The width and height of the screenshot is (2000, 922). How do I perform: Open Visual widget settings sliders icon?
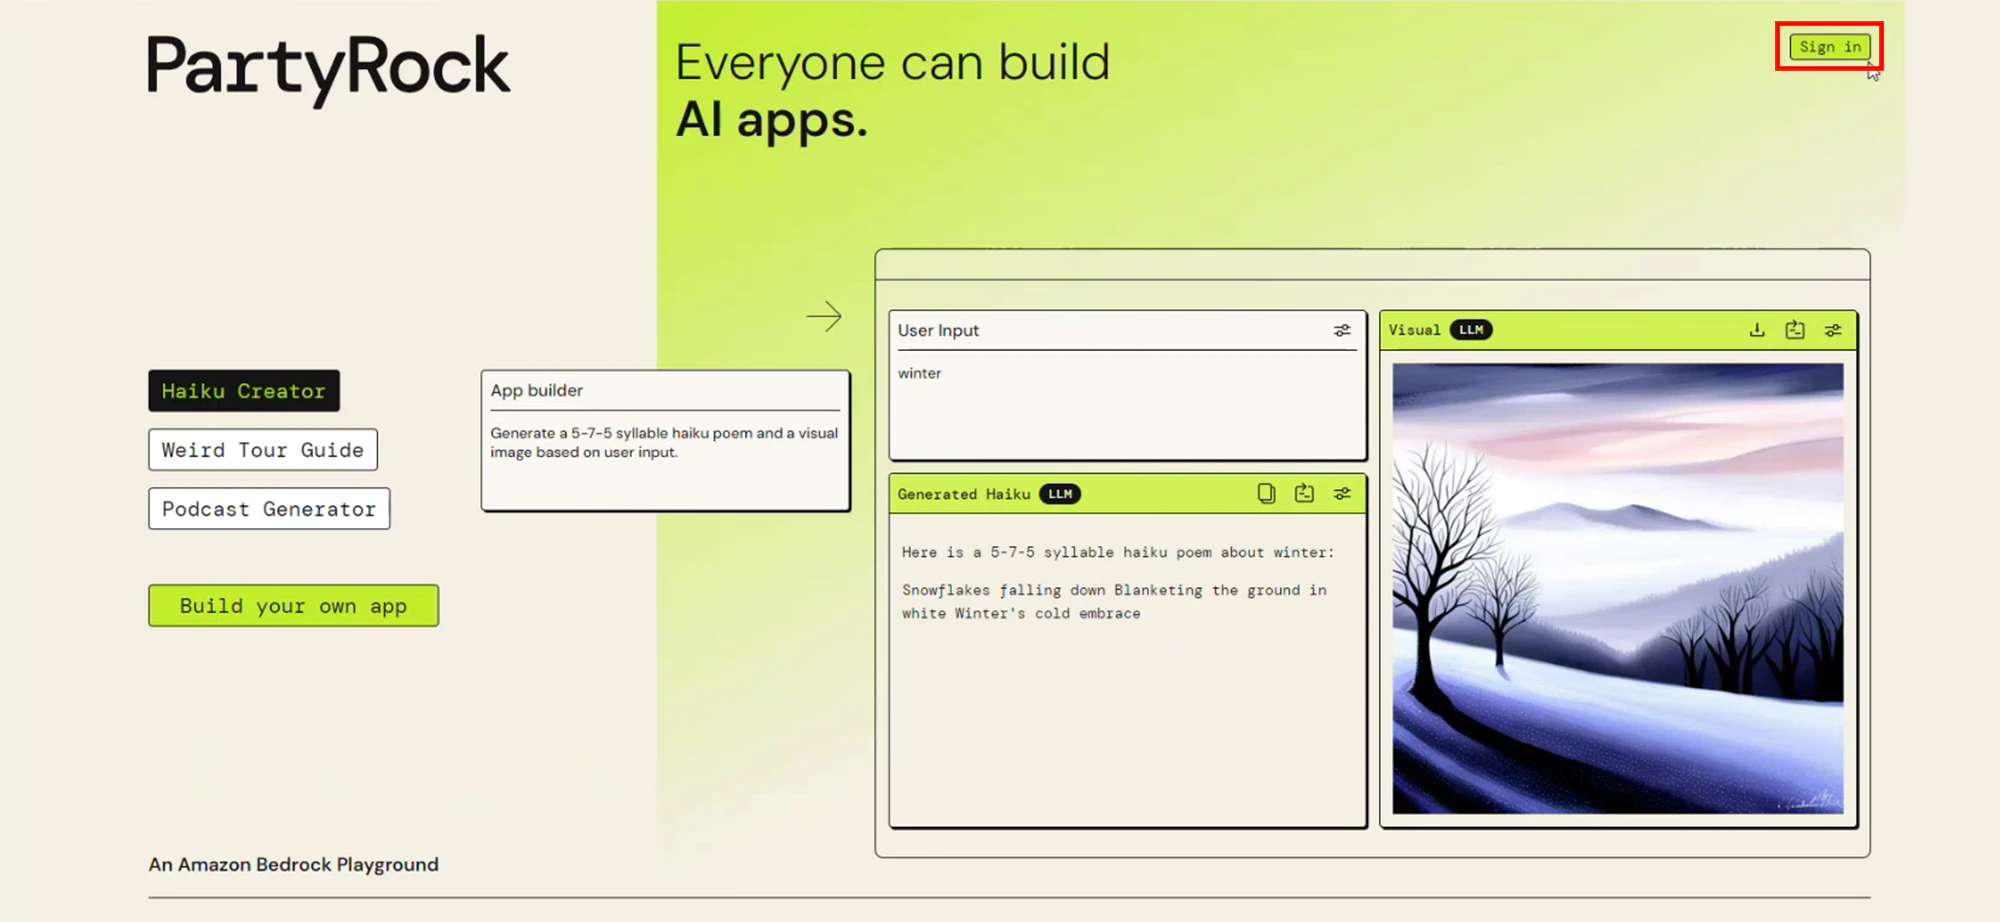pos(1833,330)
